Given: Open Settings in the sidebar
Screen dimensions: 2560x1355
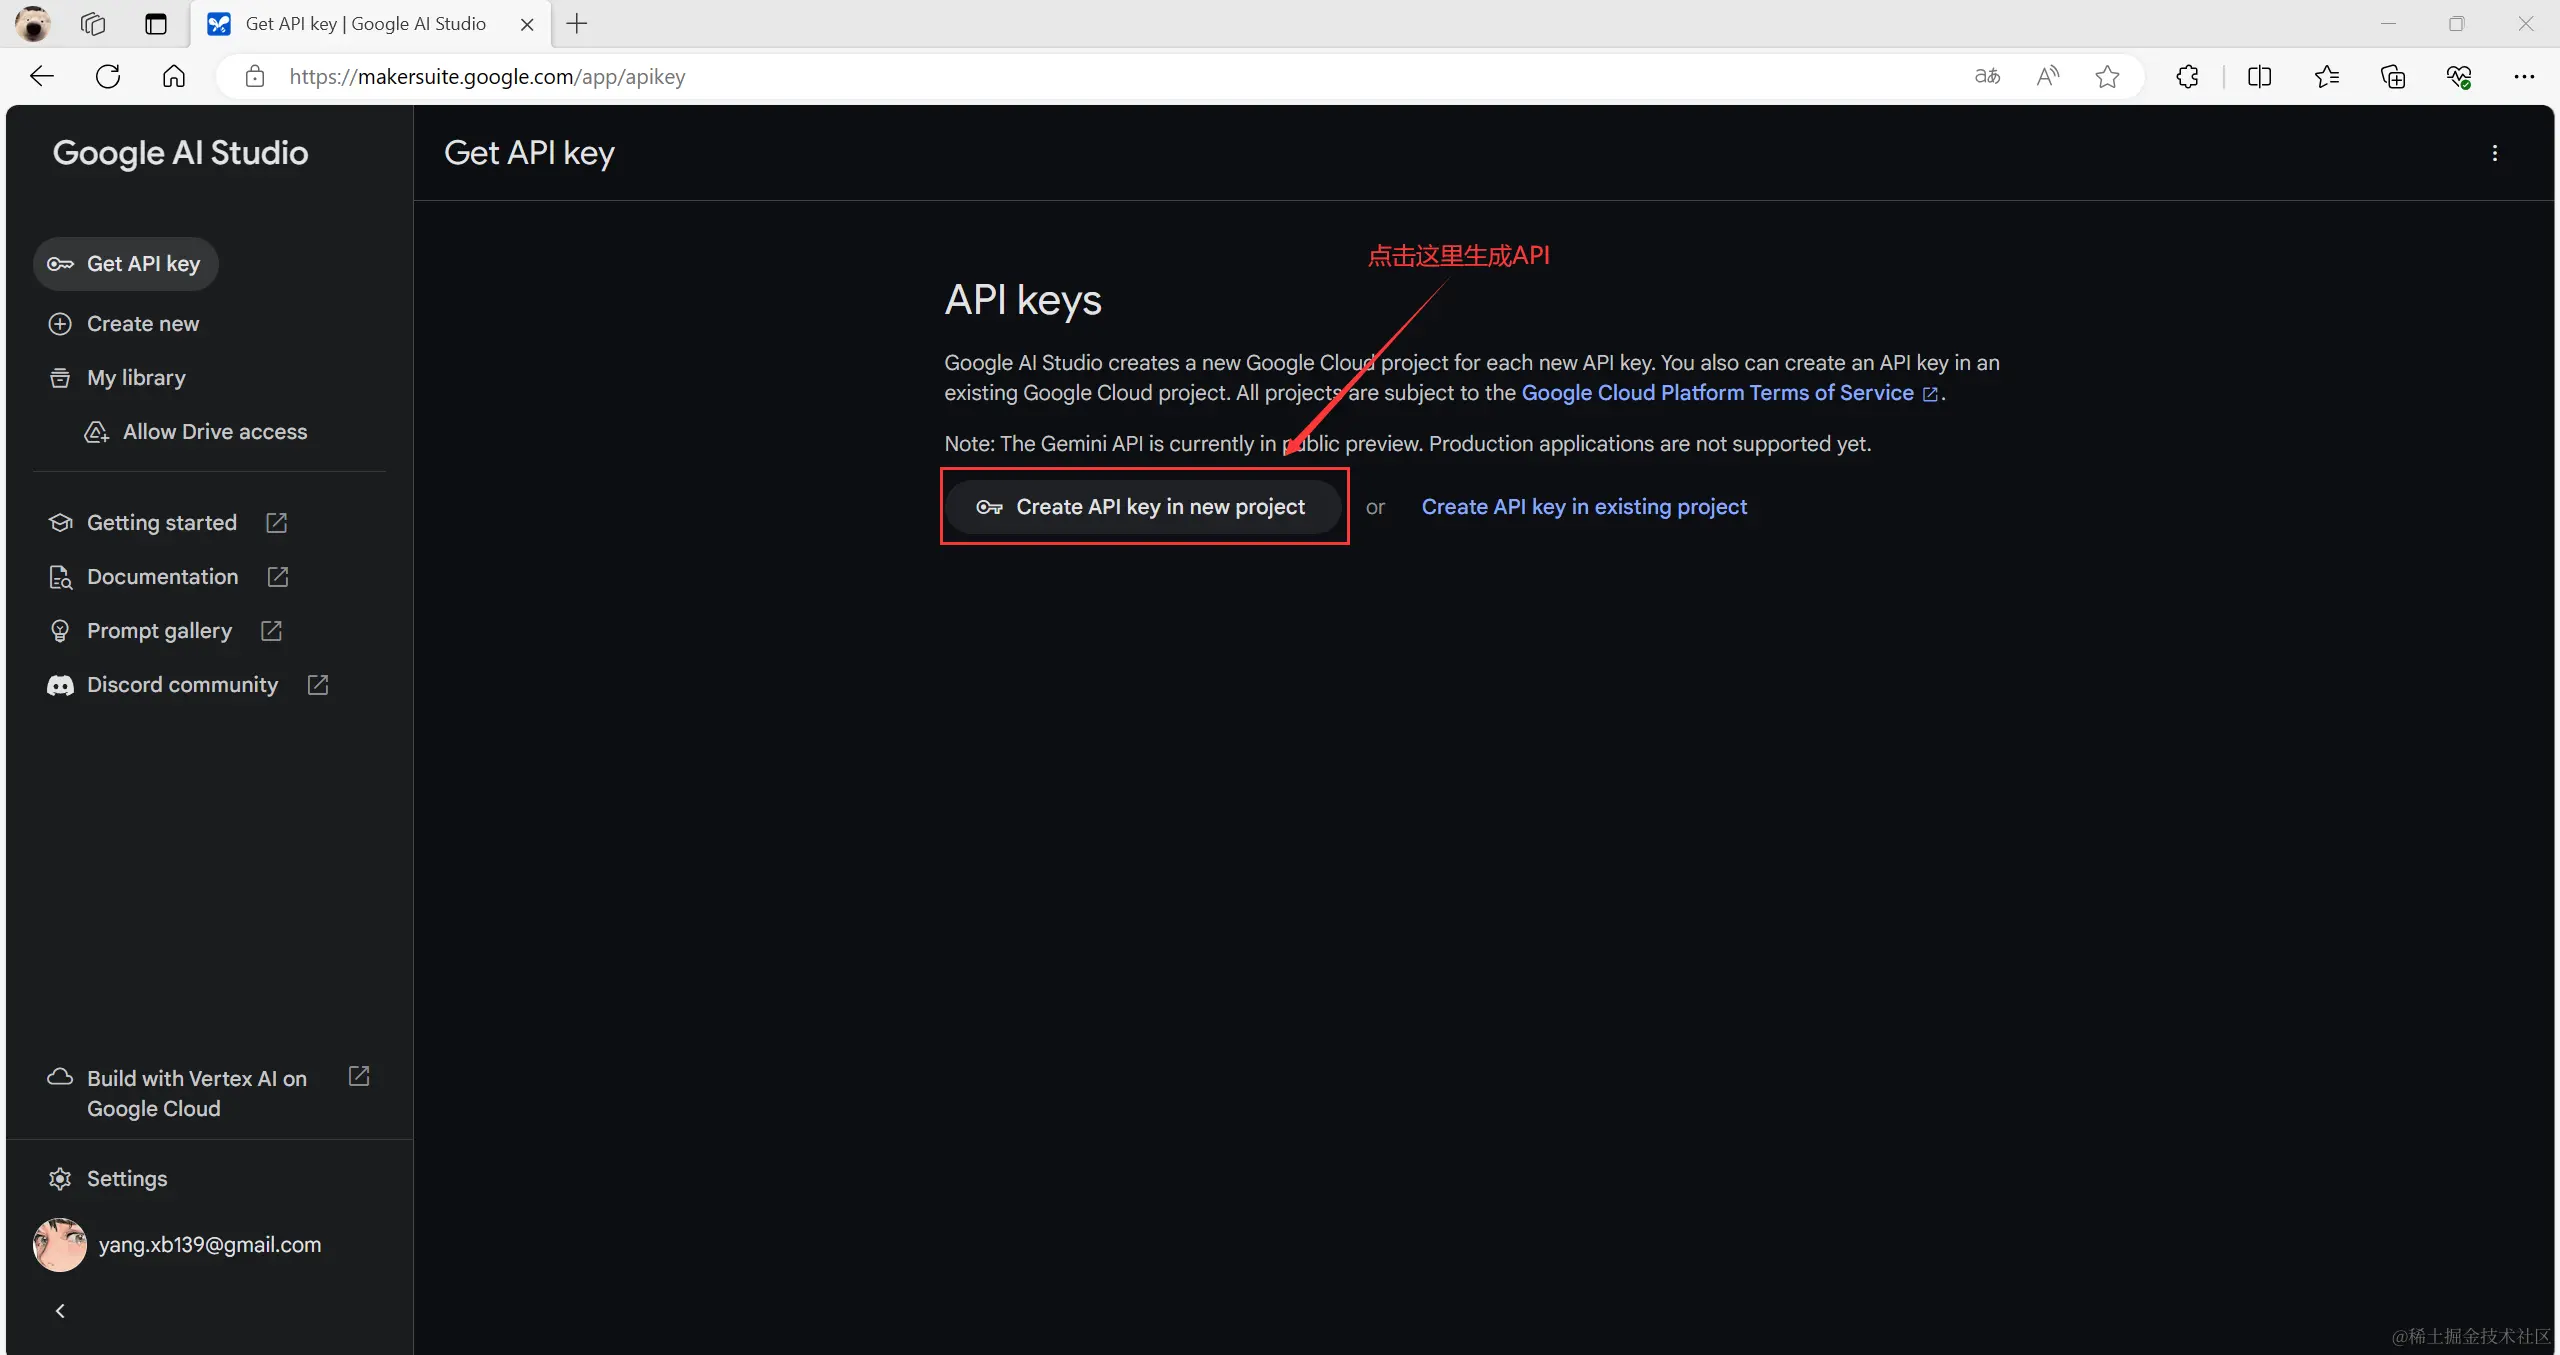Looking at the screenshot, I should click(126, 1179).
